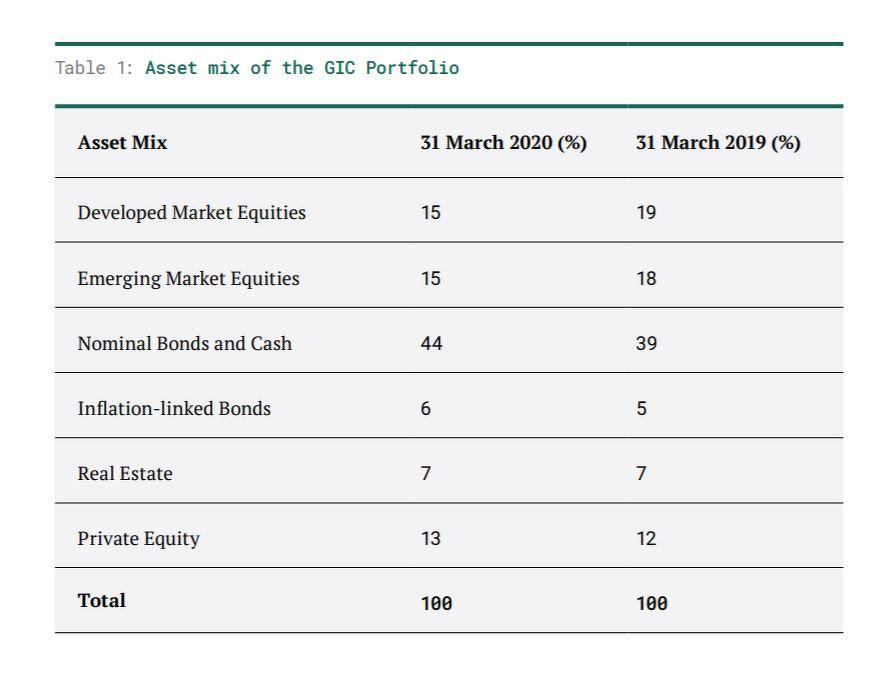The image size is (890, 695).
Task: Select the Inflation-linked Bonds row label
Action: pos(174,409)
